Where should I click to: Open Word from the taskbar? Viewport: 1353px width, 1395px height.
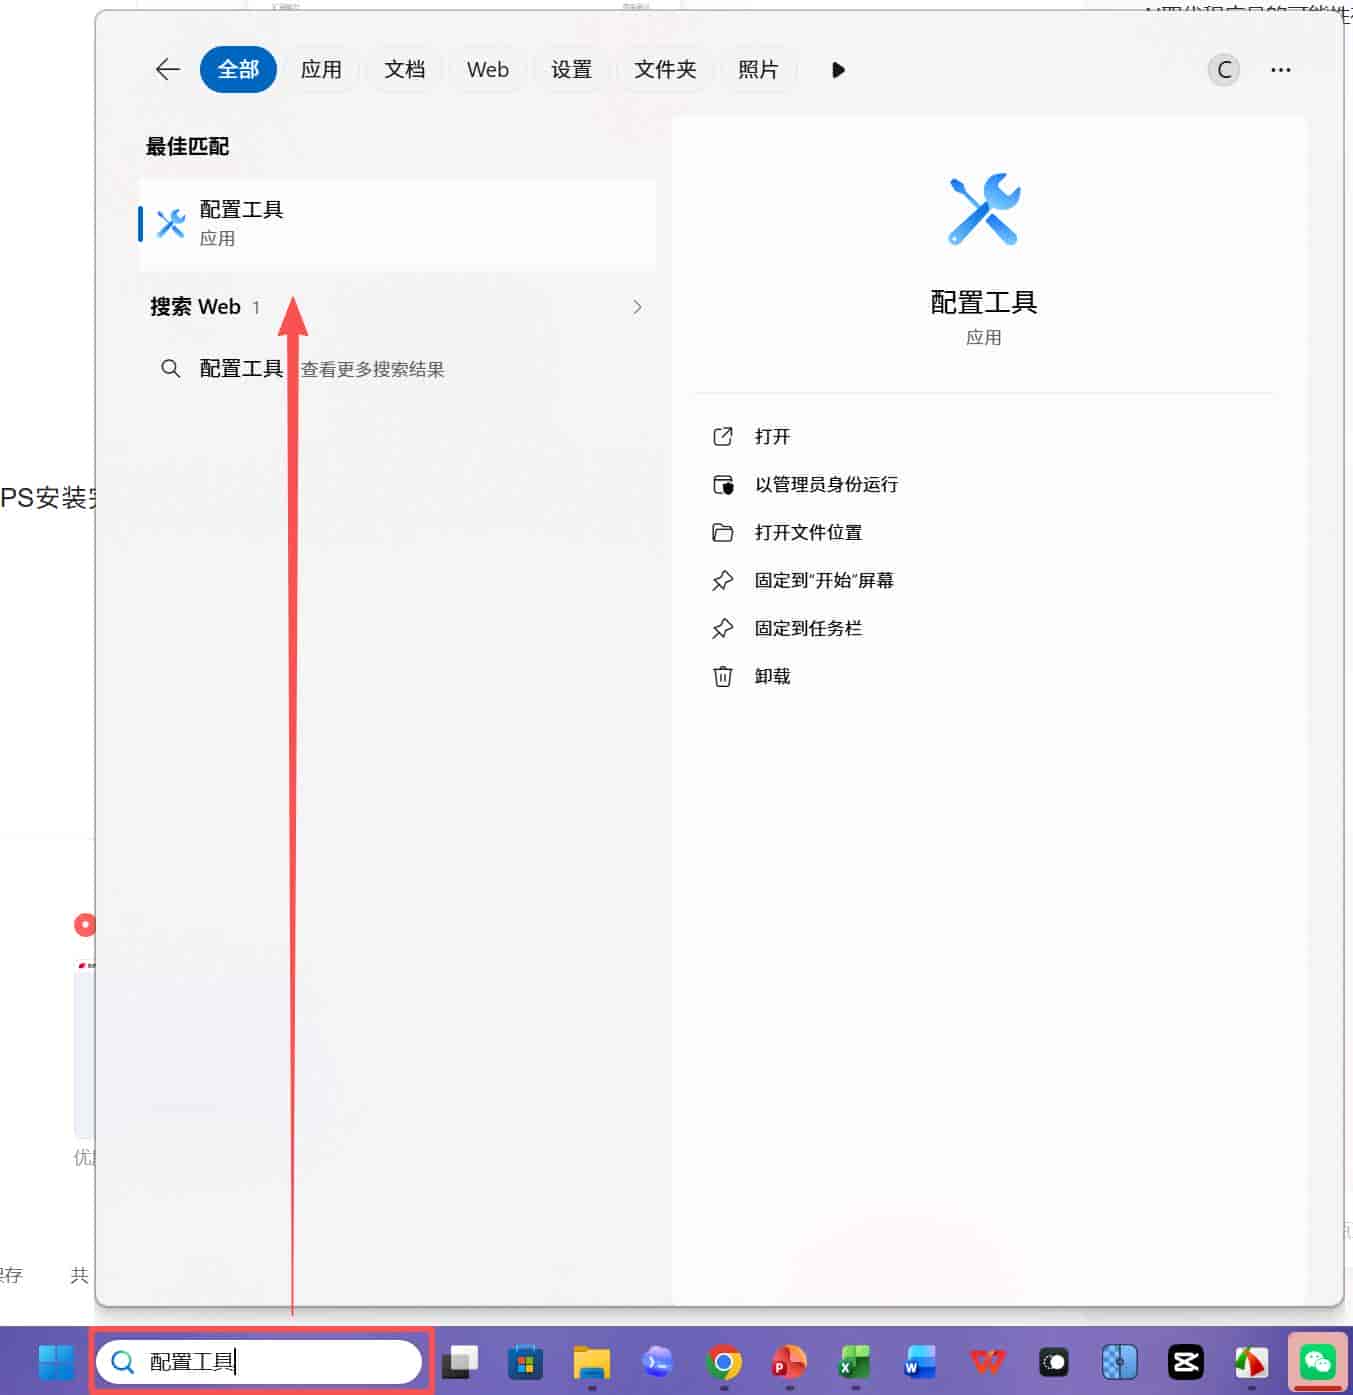(x=921, y=1362)
